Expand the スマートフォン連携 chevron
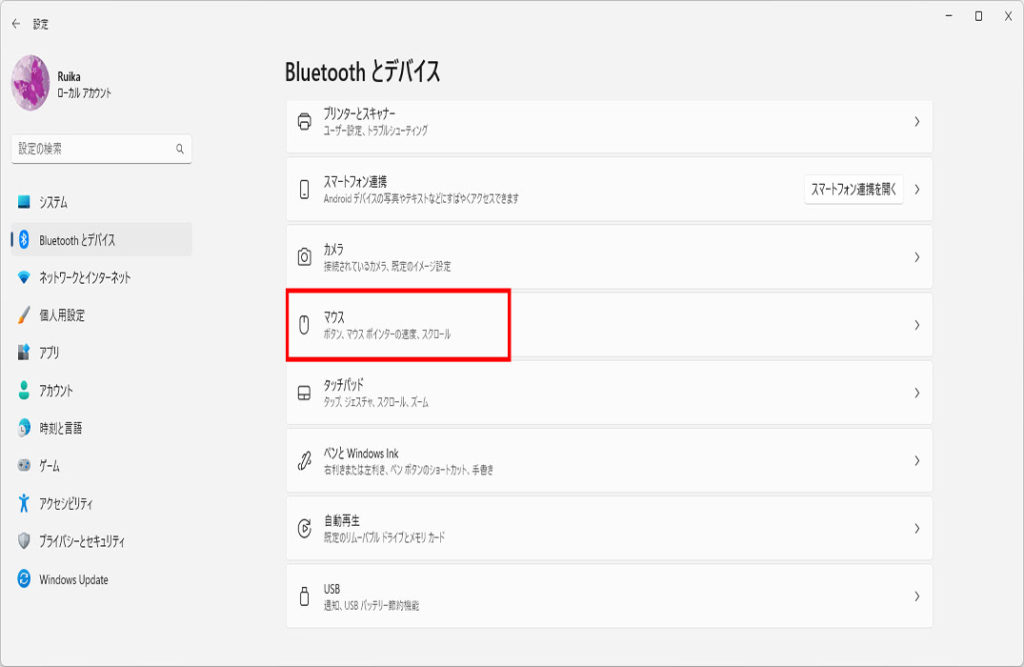 click(x=916, y=189)
